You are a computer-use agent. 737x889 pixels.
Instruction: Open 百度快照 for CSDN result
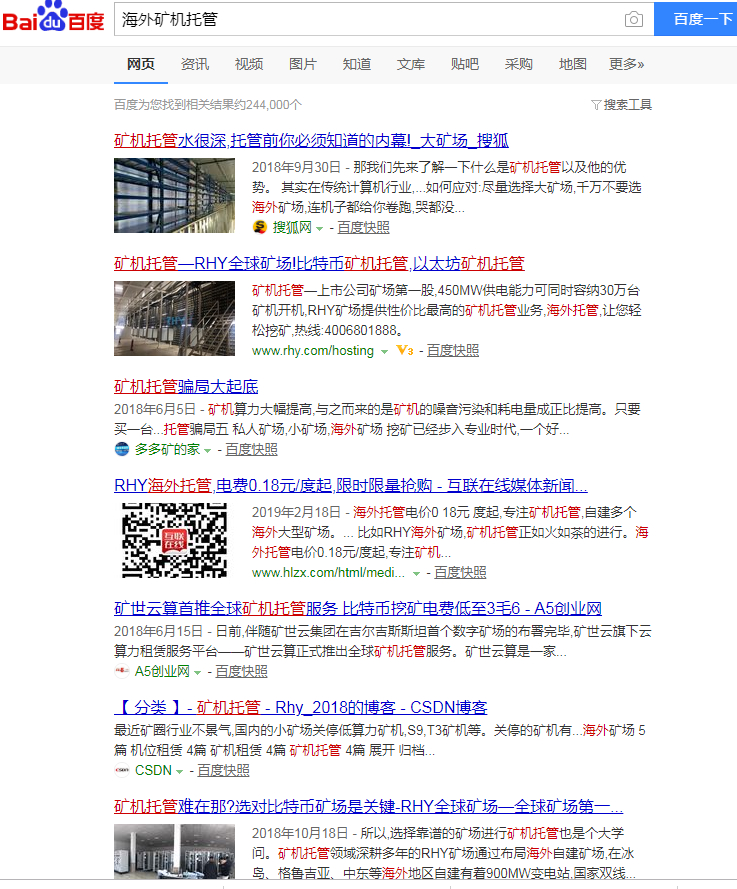click(x=223, y=771)
